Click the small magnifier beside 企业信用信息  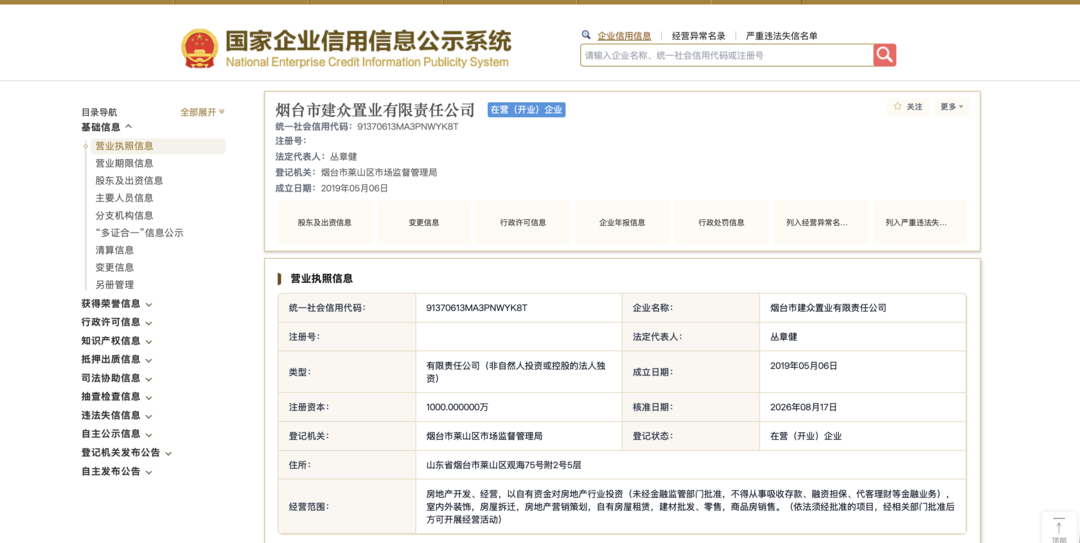point(586,34)
